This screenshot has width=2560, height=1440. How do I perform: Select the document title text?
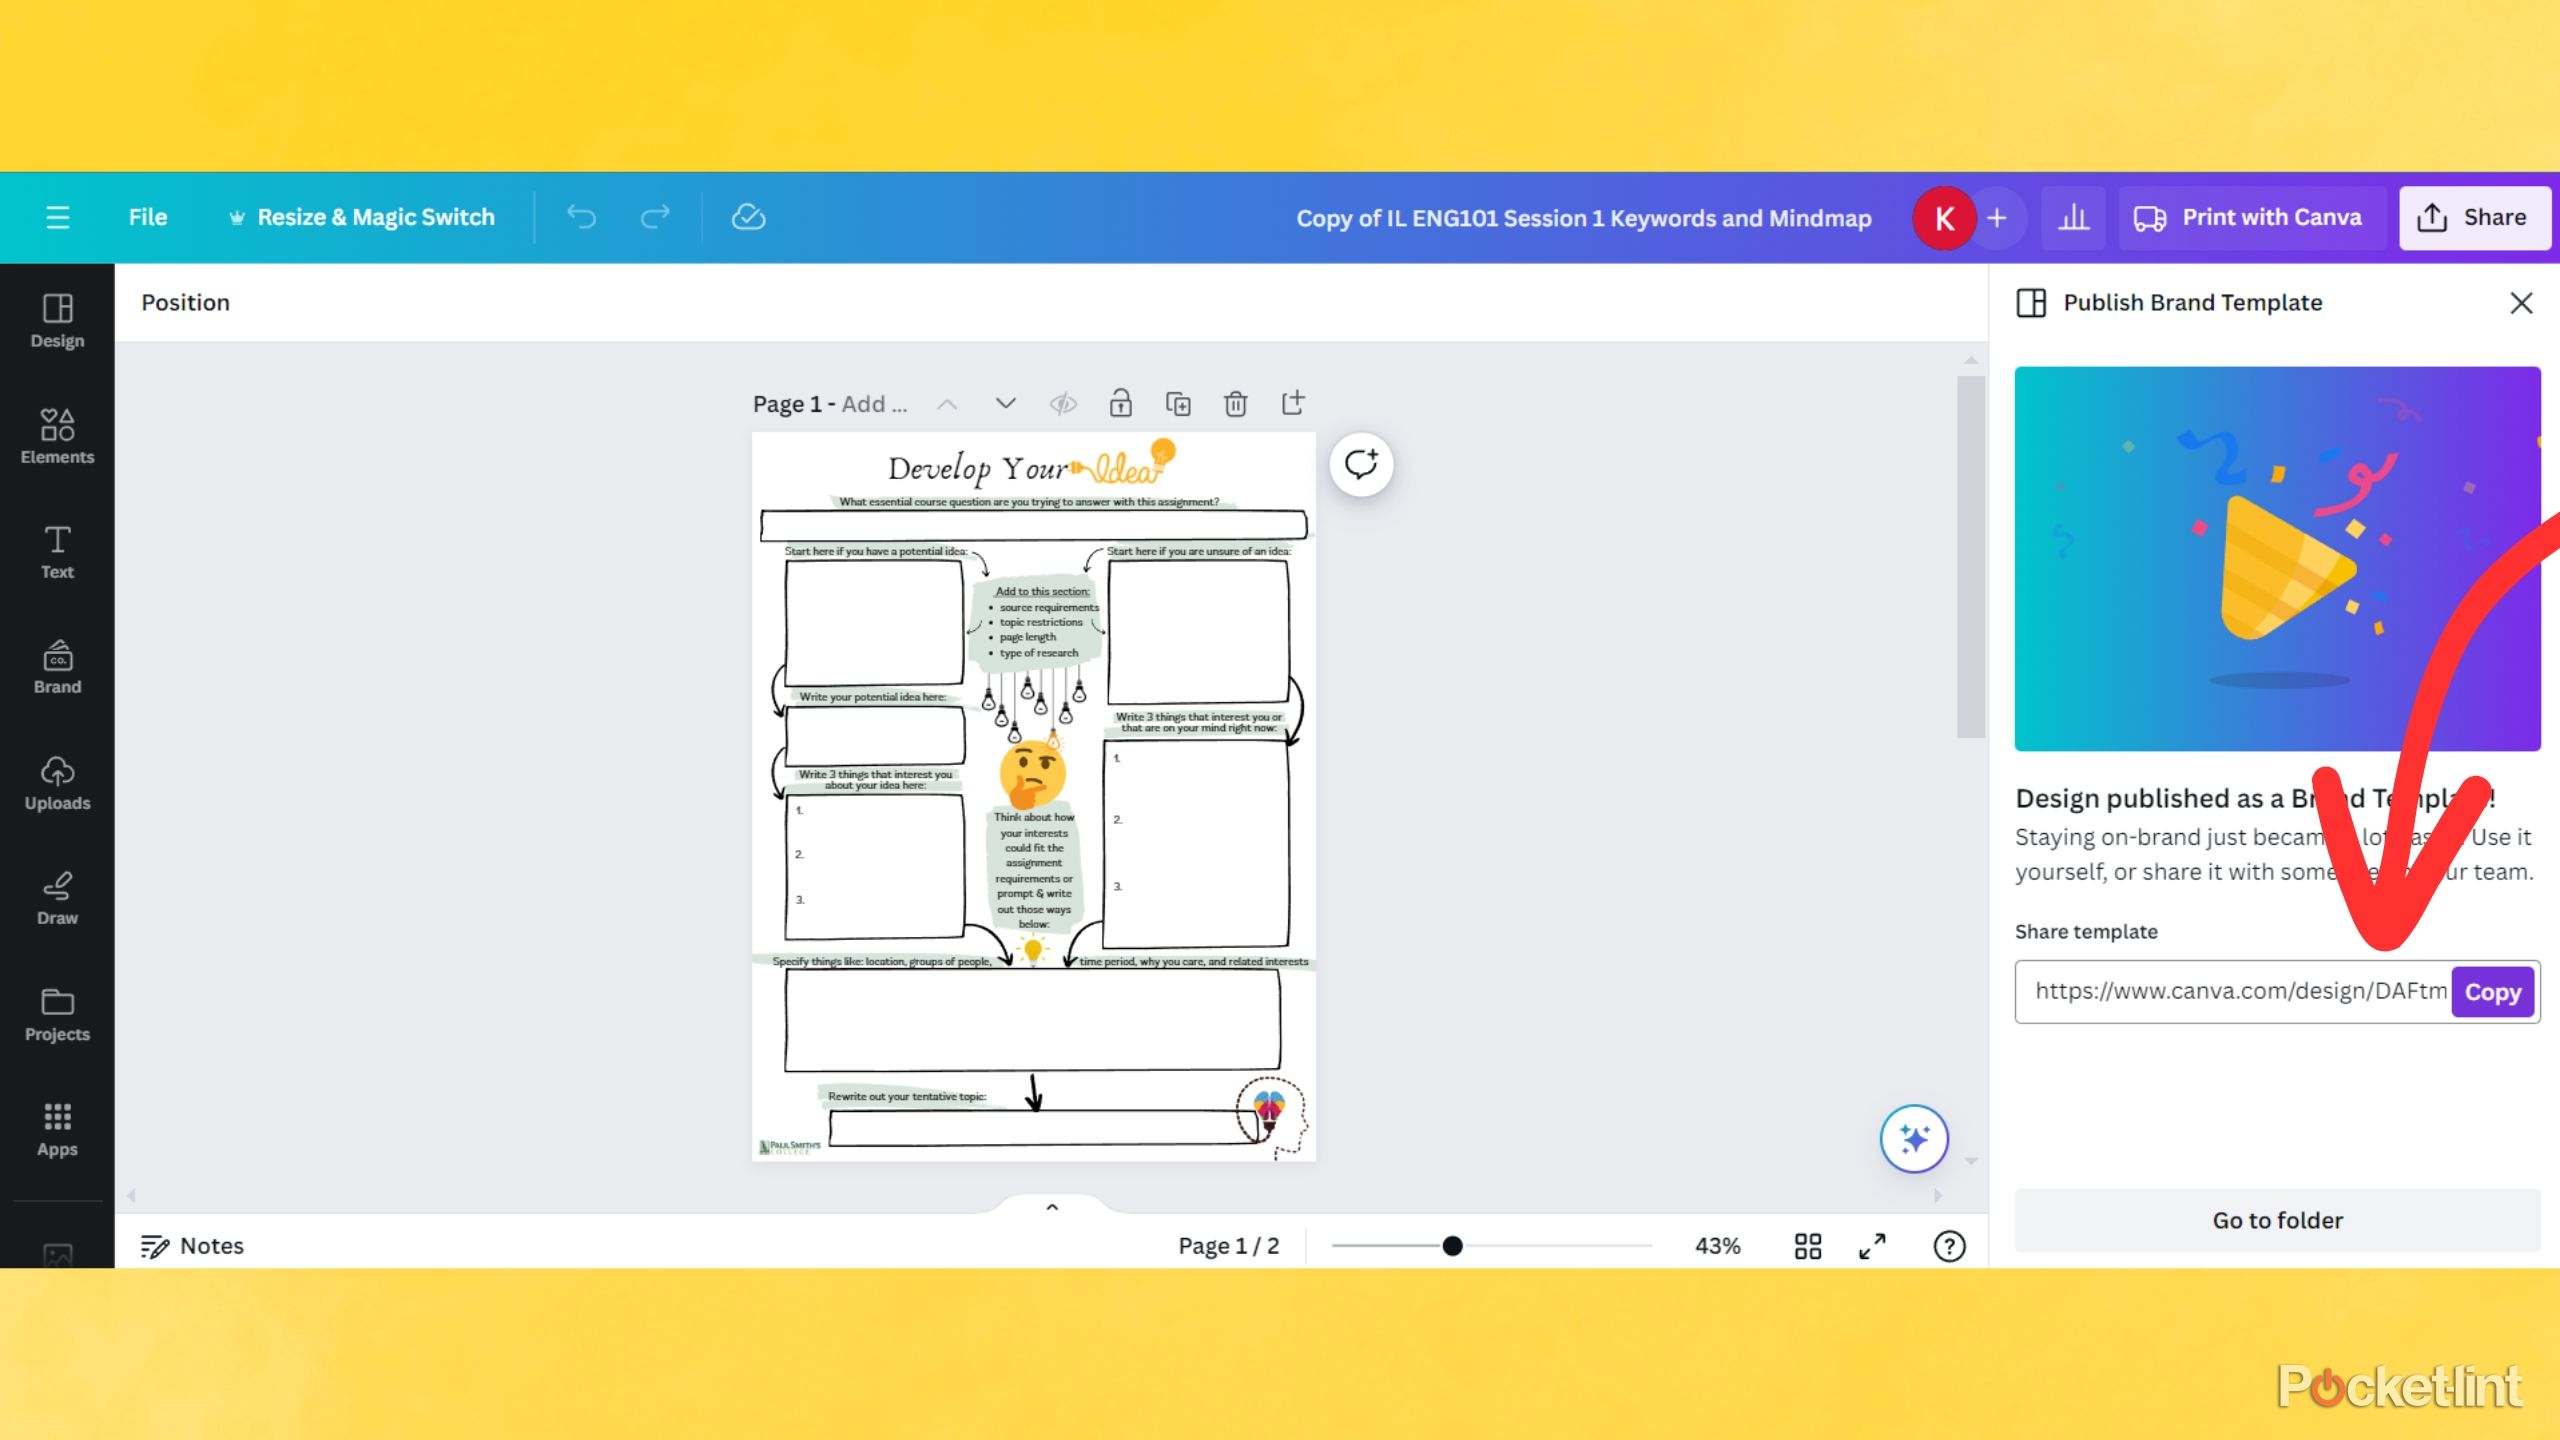point(1584,218)
